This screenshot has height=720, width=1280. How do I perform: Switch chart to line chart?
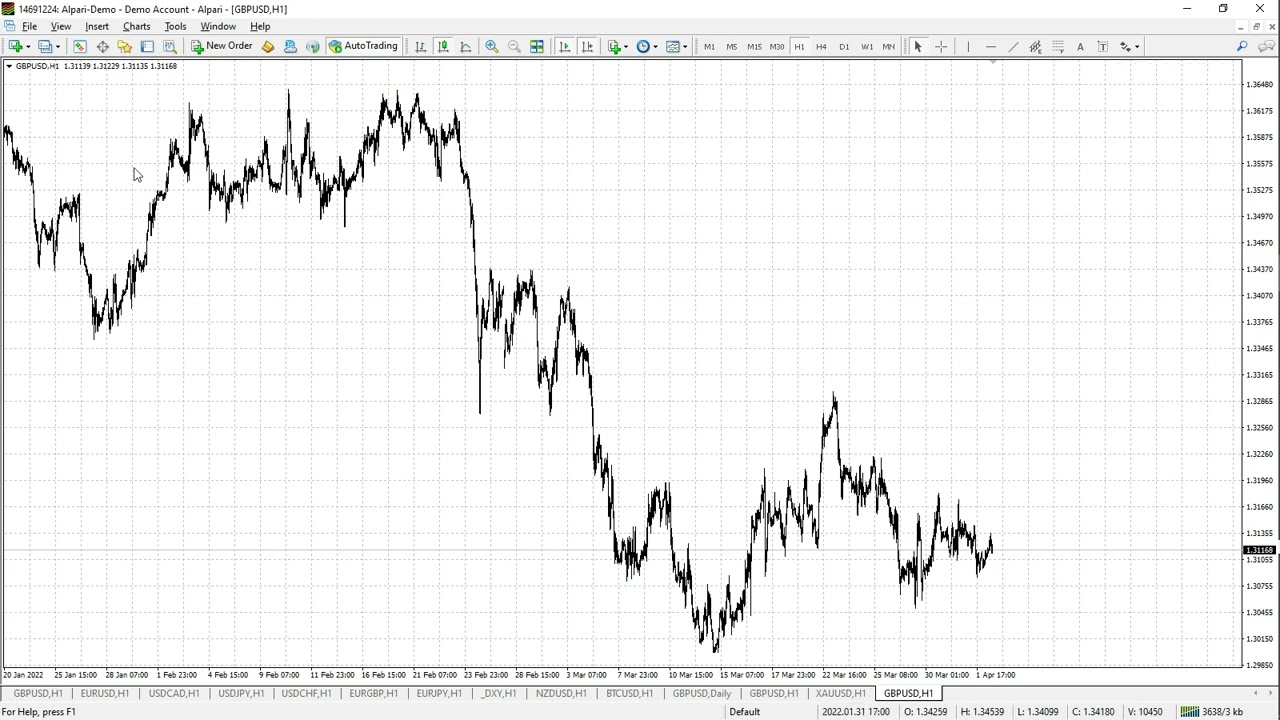click(465, 46)
